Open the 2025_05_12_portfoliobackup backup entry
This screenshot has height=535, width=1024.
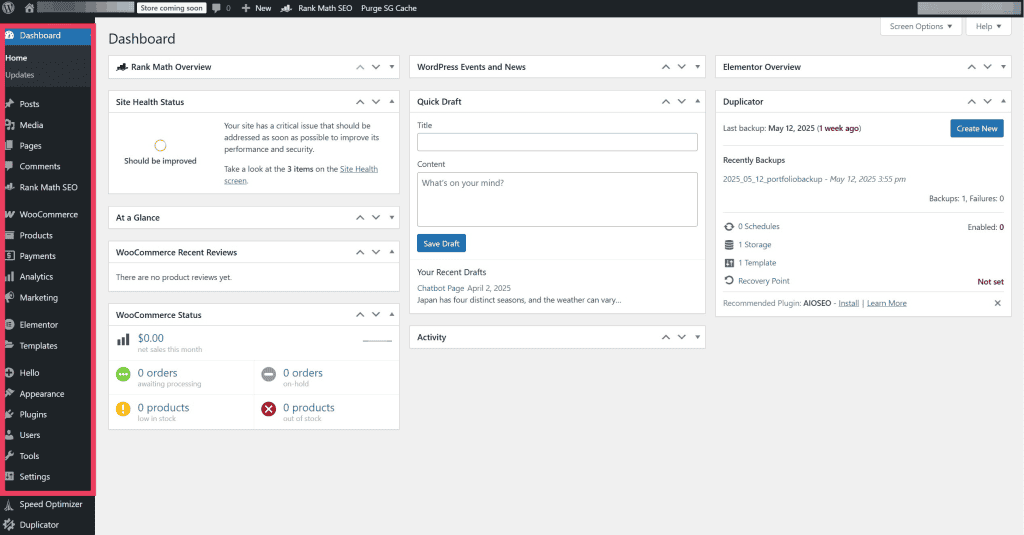click(773, 179)
